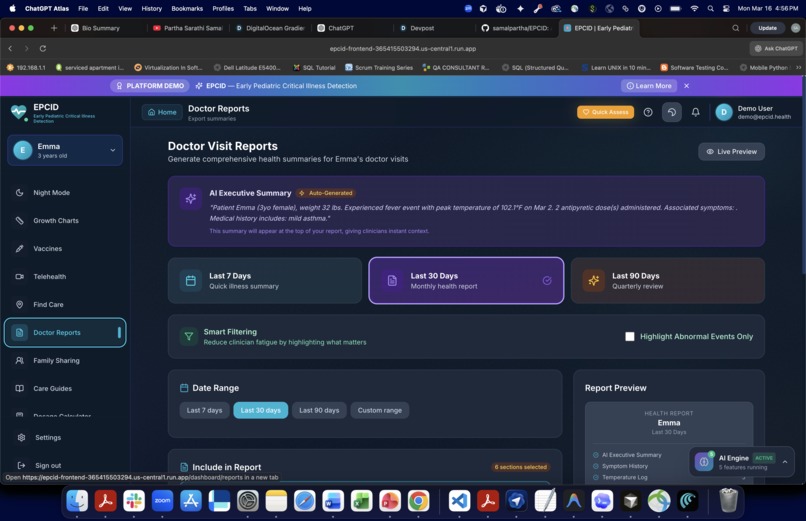Open SQL Tutorial bookmark
The height and width of the screenshot is (521, 806).
pos(314,67)
